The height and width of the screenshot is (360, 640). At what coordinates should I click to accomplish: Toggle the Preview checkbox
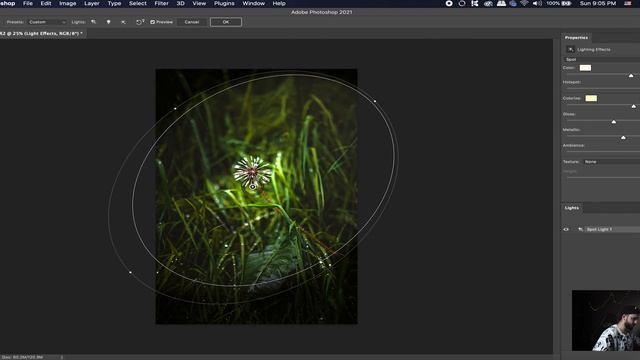(153, 22)
